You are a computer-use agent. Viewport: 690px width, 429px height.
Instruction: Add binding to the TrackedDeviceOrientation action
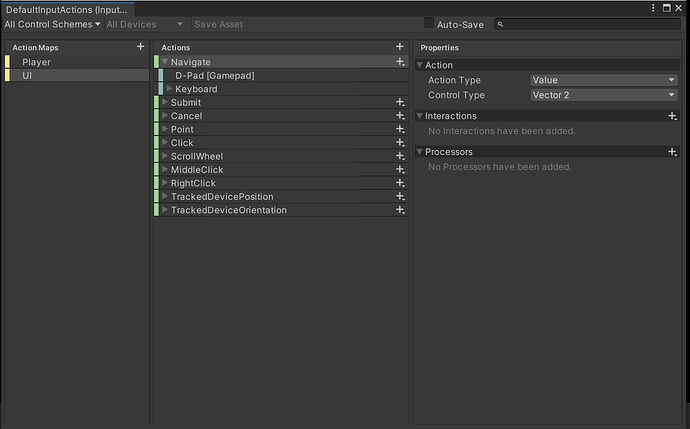(x=400, y=210)
